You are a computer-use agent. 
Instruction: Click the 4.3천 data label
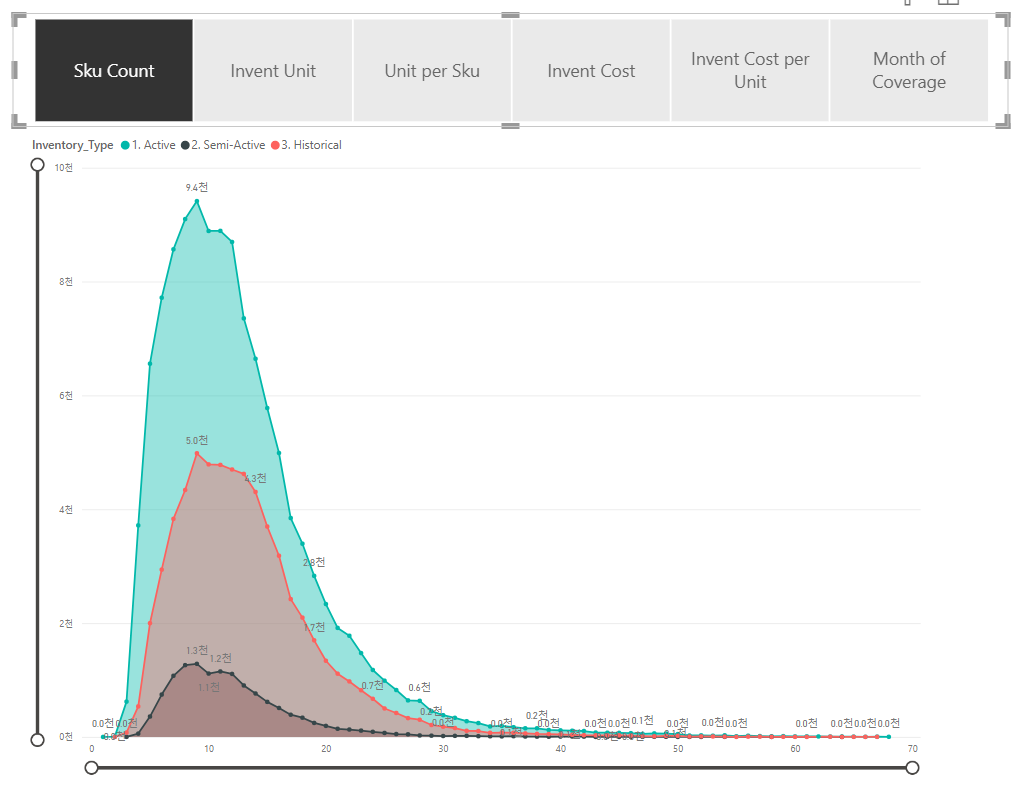coord(255,478)
